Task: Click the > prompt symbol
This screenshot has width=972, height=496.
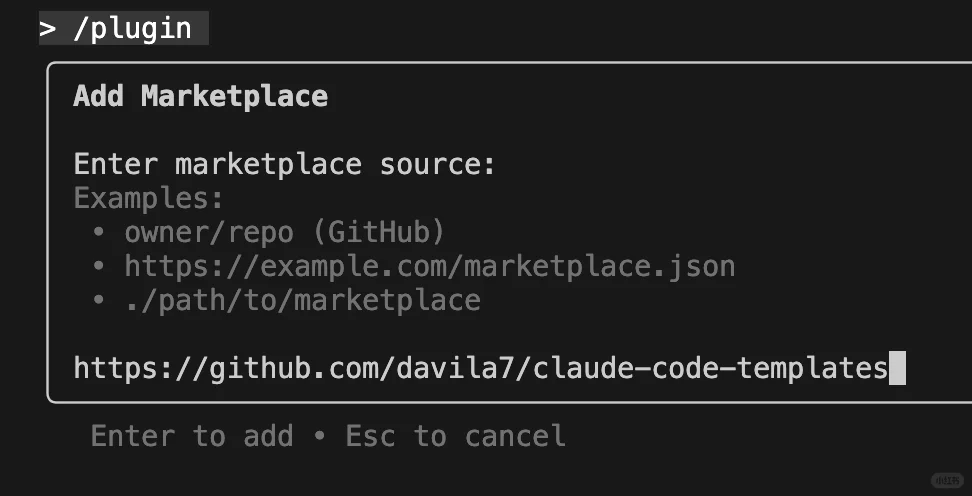Action: 48,28
